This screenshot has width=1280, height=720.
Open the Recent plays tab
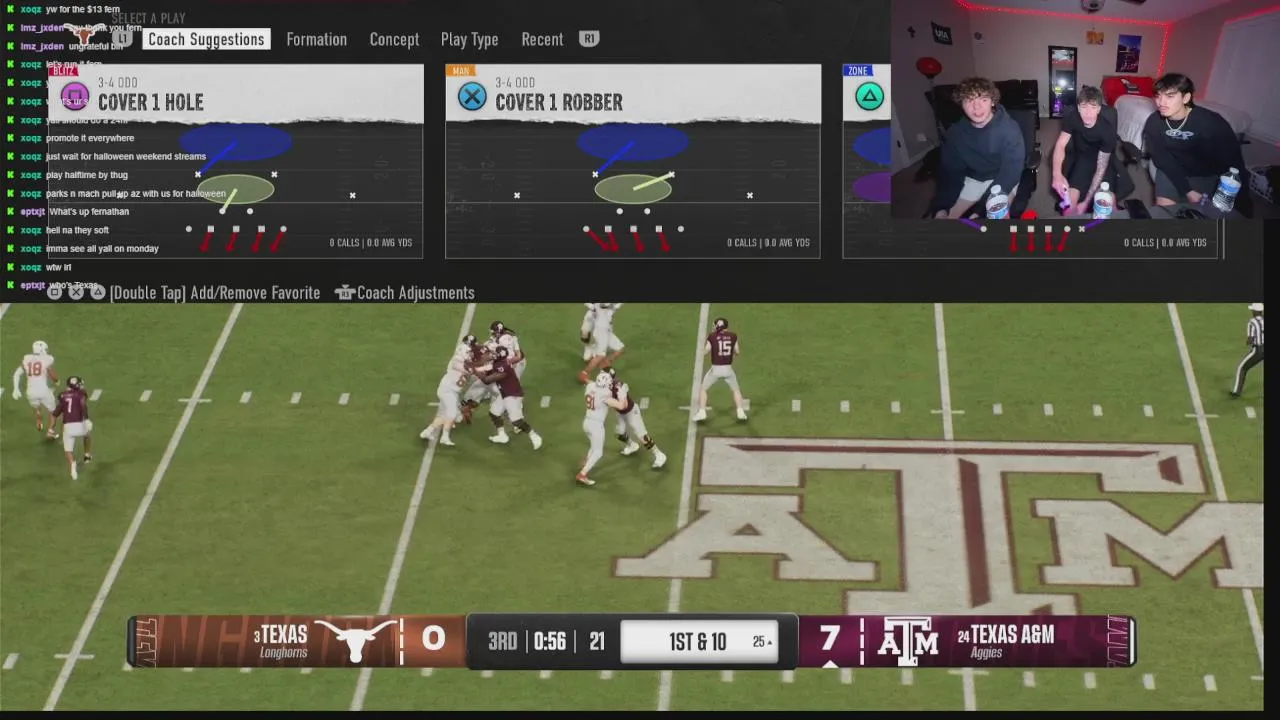542,39
